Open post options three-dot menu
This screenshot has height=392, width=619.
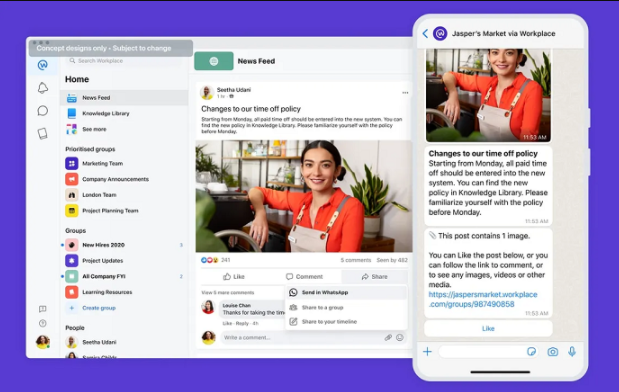[x=405, y=93]
